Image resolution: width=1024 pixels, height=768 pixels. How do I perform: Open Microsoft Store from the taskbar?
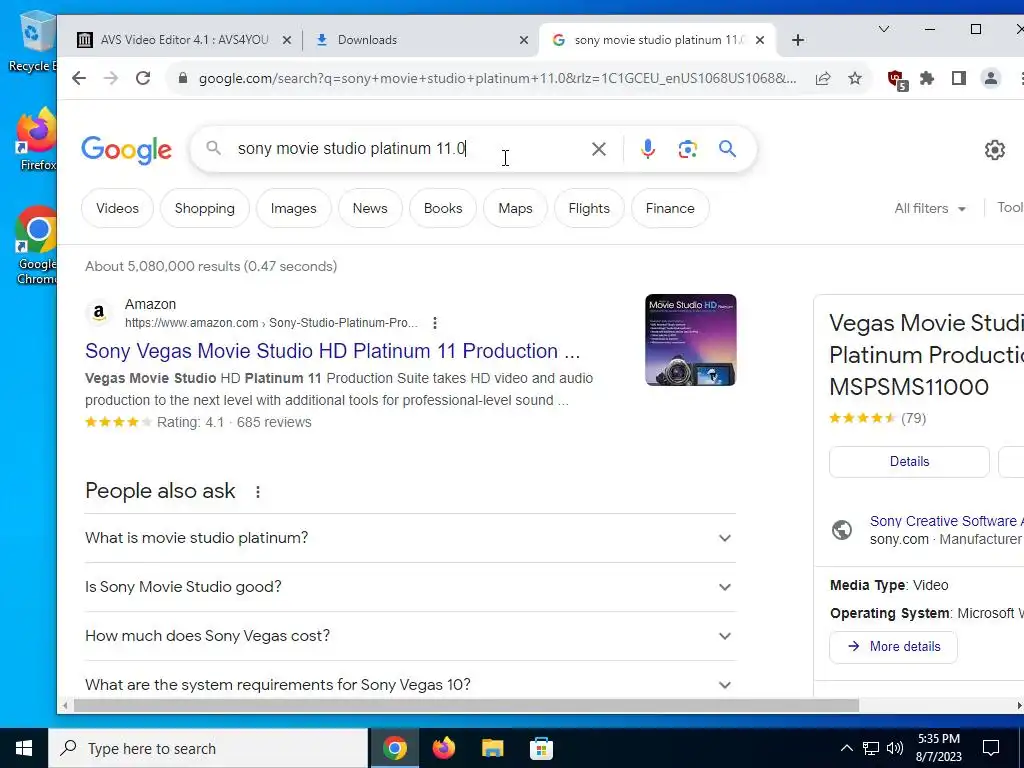[x=541, y=748]
